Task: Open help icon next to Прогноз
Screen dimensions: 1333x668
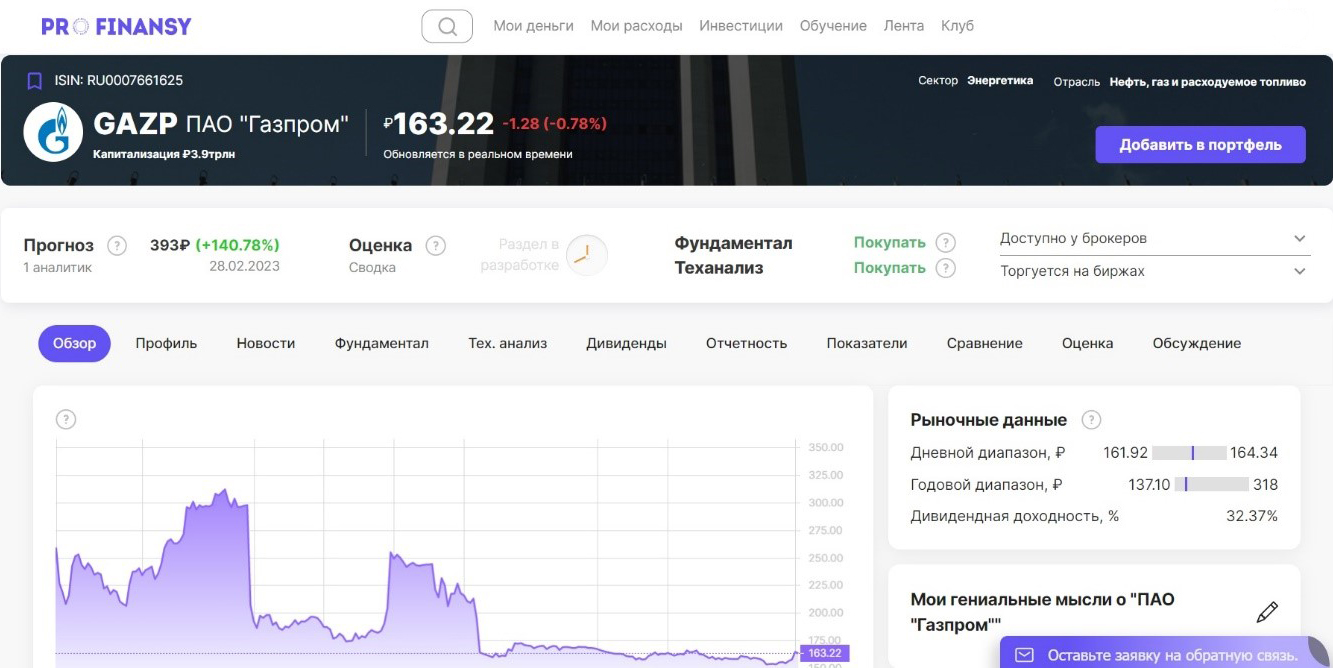Action: [x=117, y=246]
